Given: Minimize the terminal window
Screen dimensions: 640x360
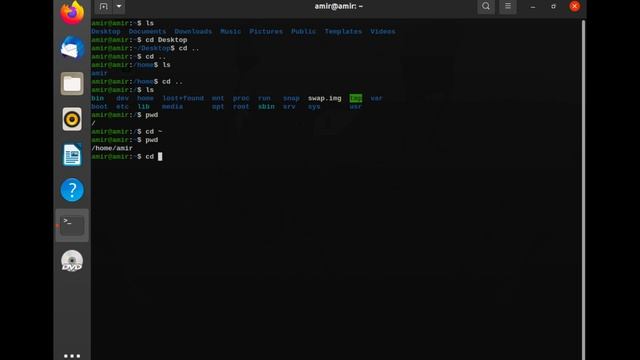Looking at the screenshot, I should (533, 7).
